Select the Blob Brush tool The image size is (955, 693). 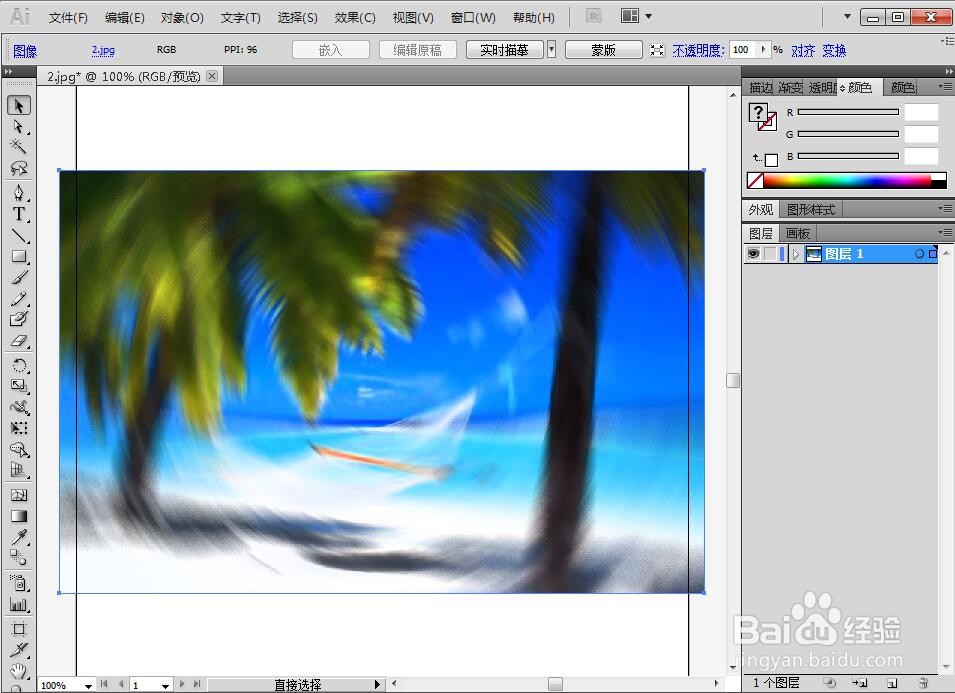pos(19,318)
